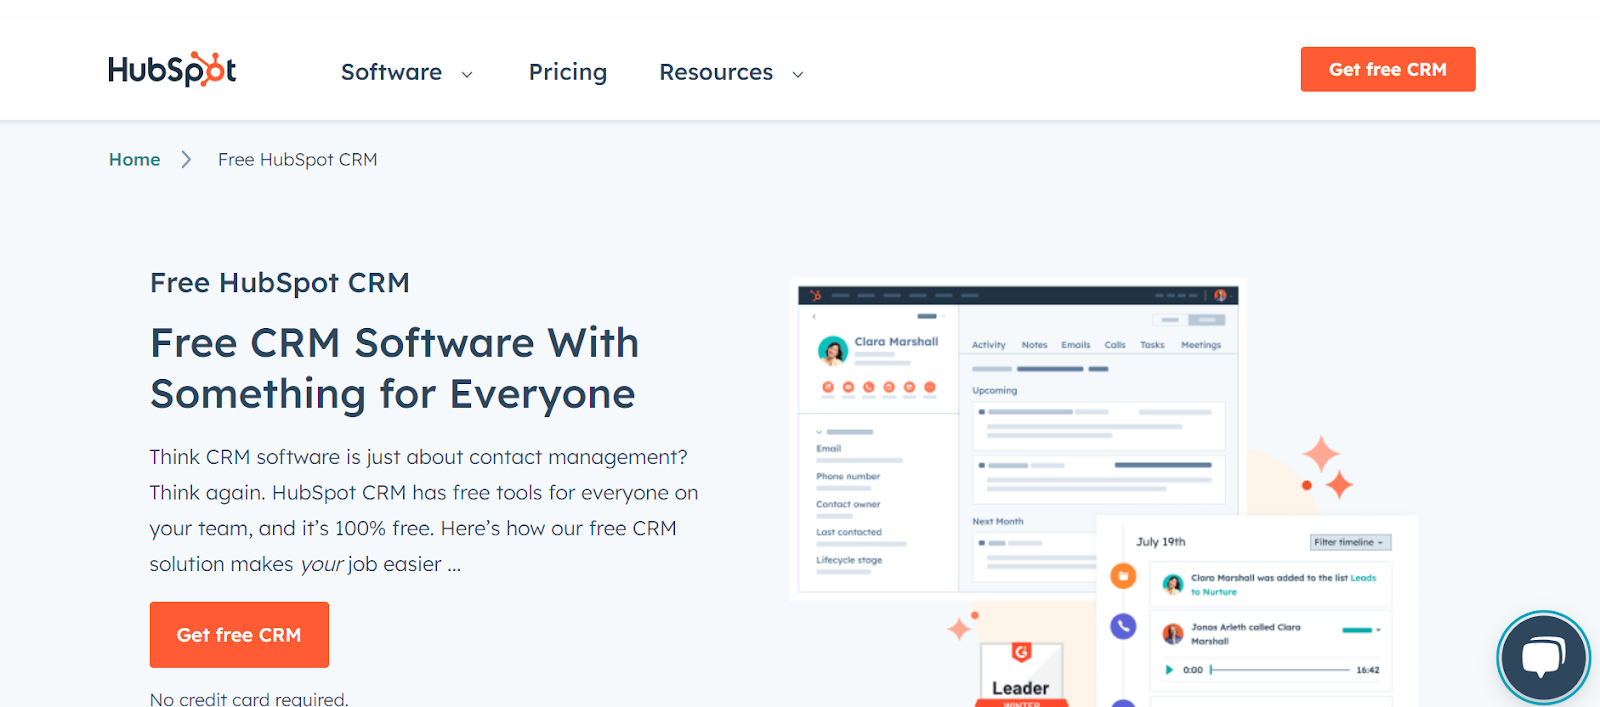This screenshot has height=707, width=1600.
Task: Select the Activity tab in mockup
Action: coord(989,345)
